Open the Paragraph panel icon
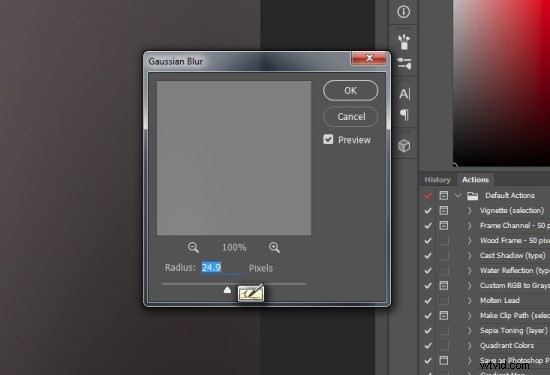This screenshot has height=375, width=550. 404,115
